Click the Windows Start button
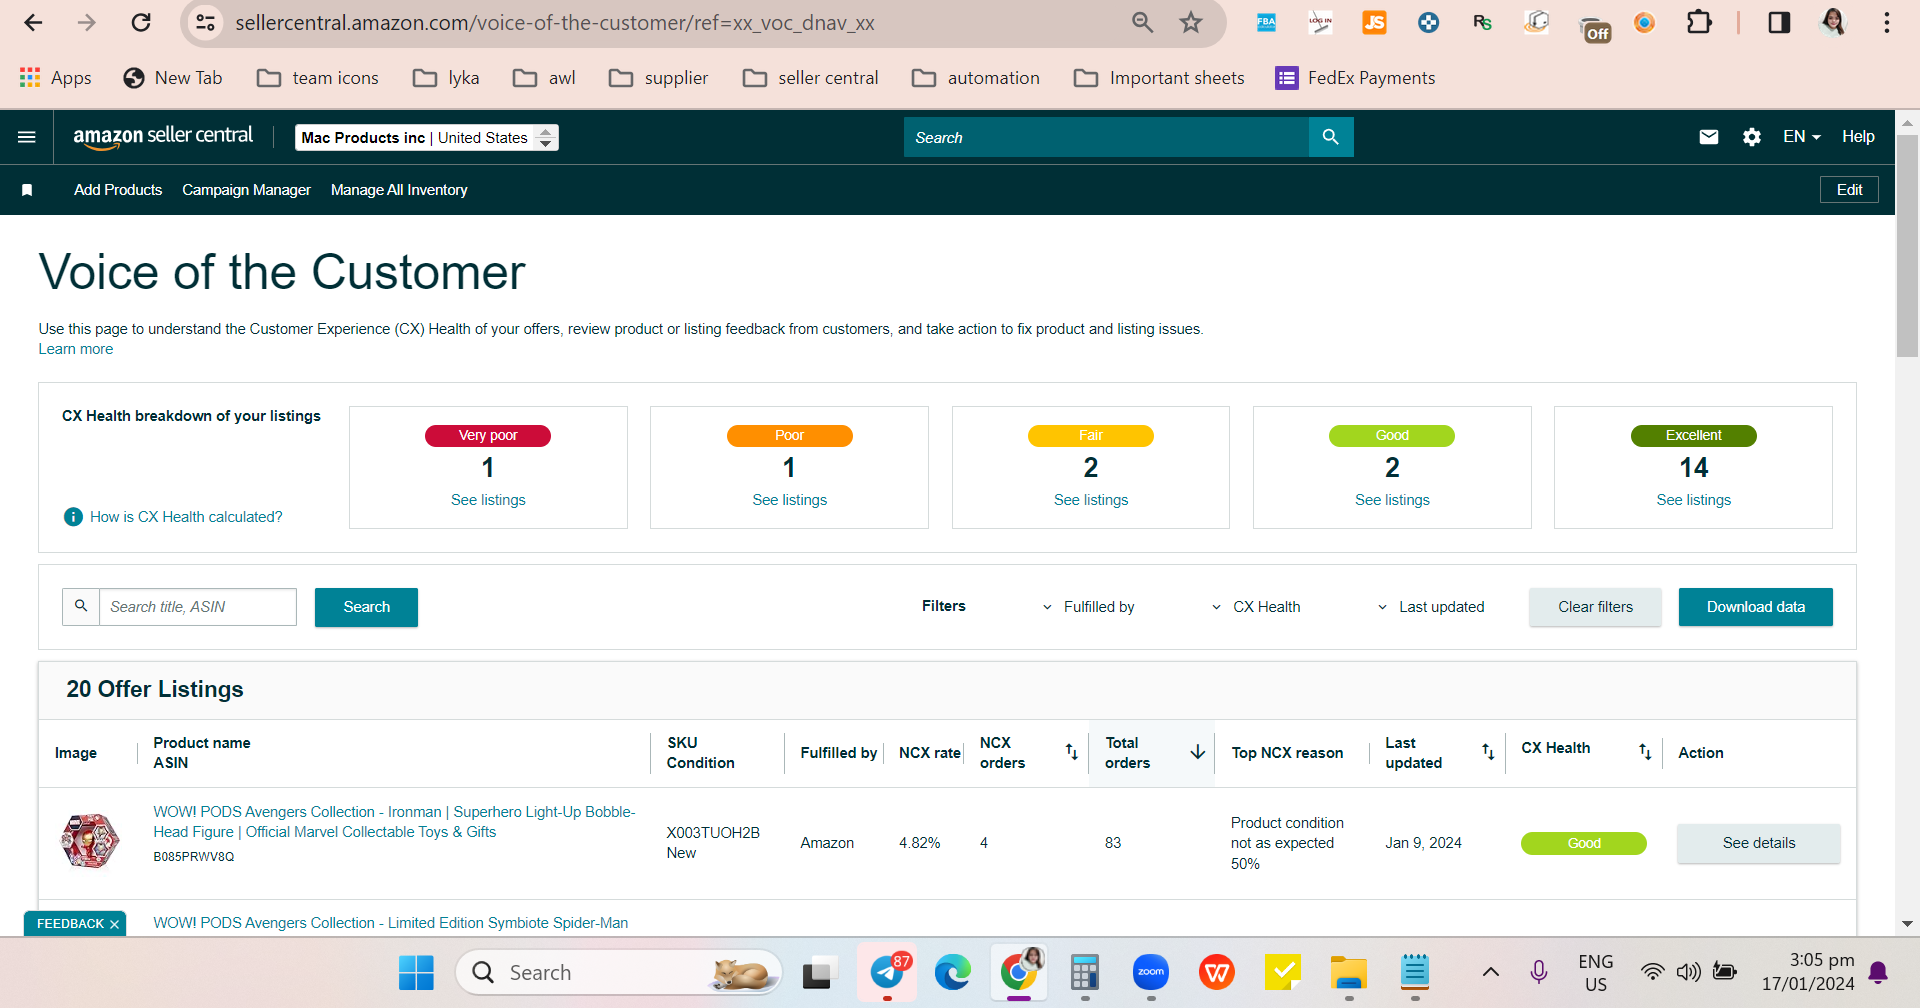Screen dimensions: 1920x1008 pos(416,972)
